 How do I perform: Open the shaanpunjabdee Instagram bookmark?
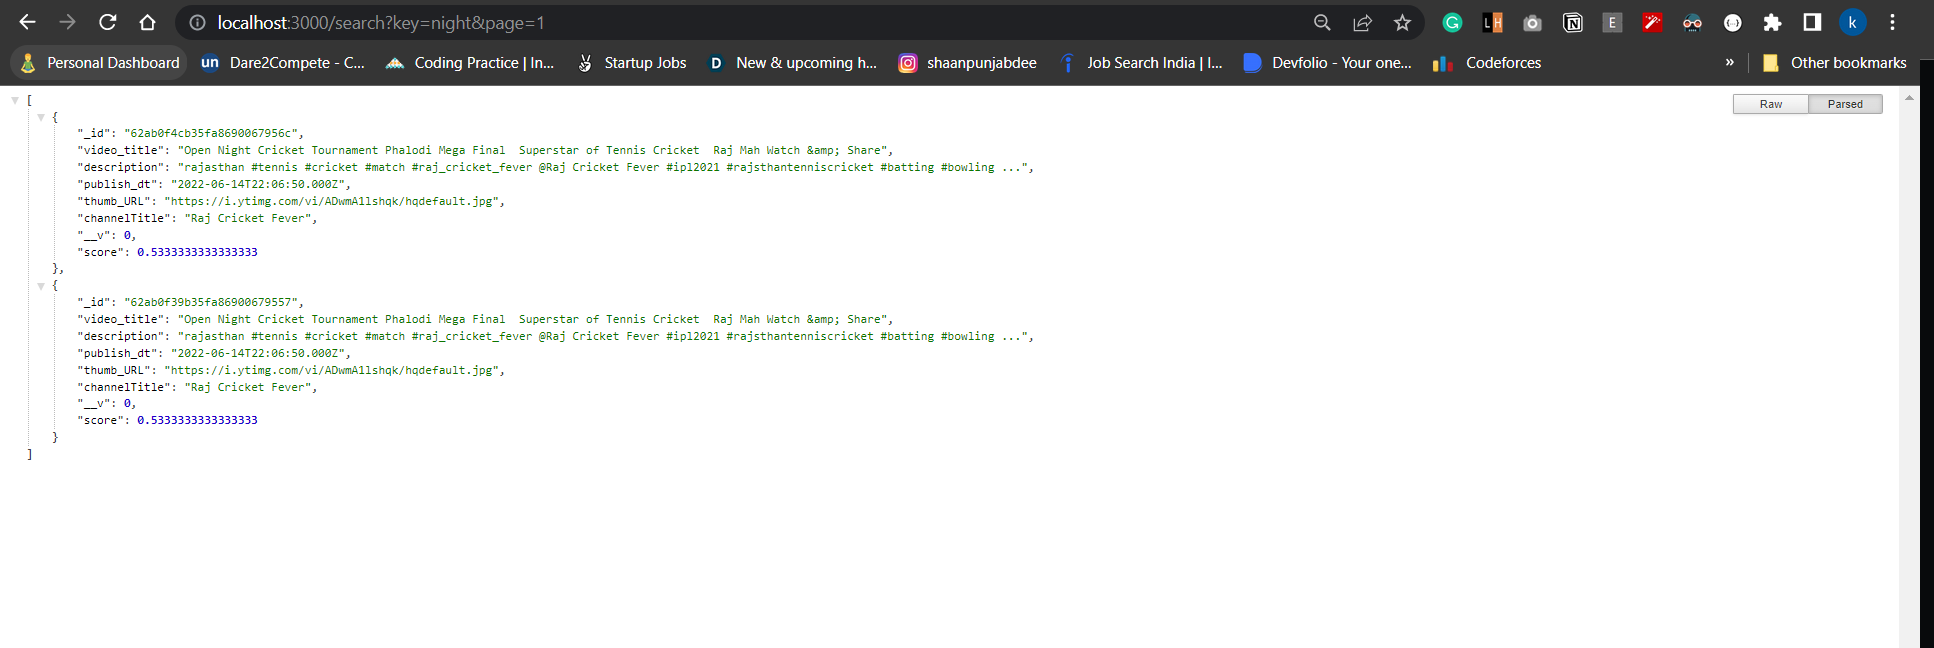[x=967, y=63]
